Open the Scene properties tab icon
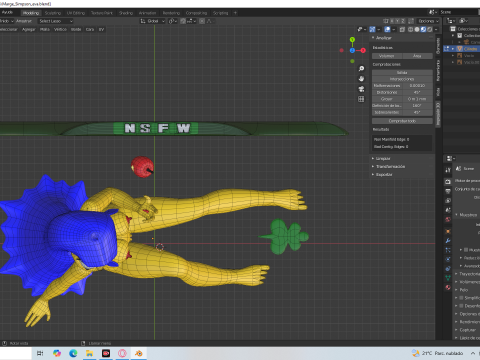This screenshot has width=480, height=360. (x=448, y=210)
